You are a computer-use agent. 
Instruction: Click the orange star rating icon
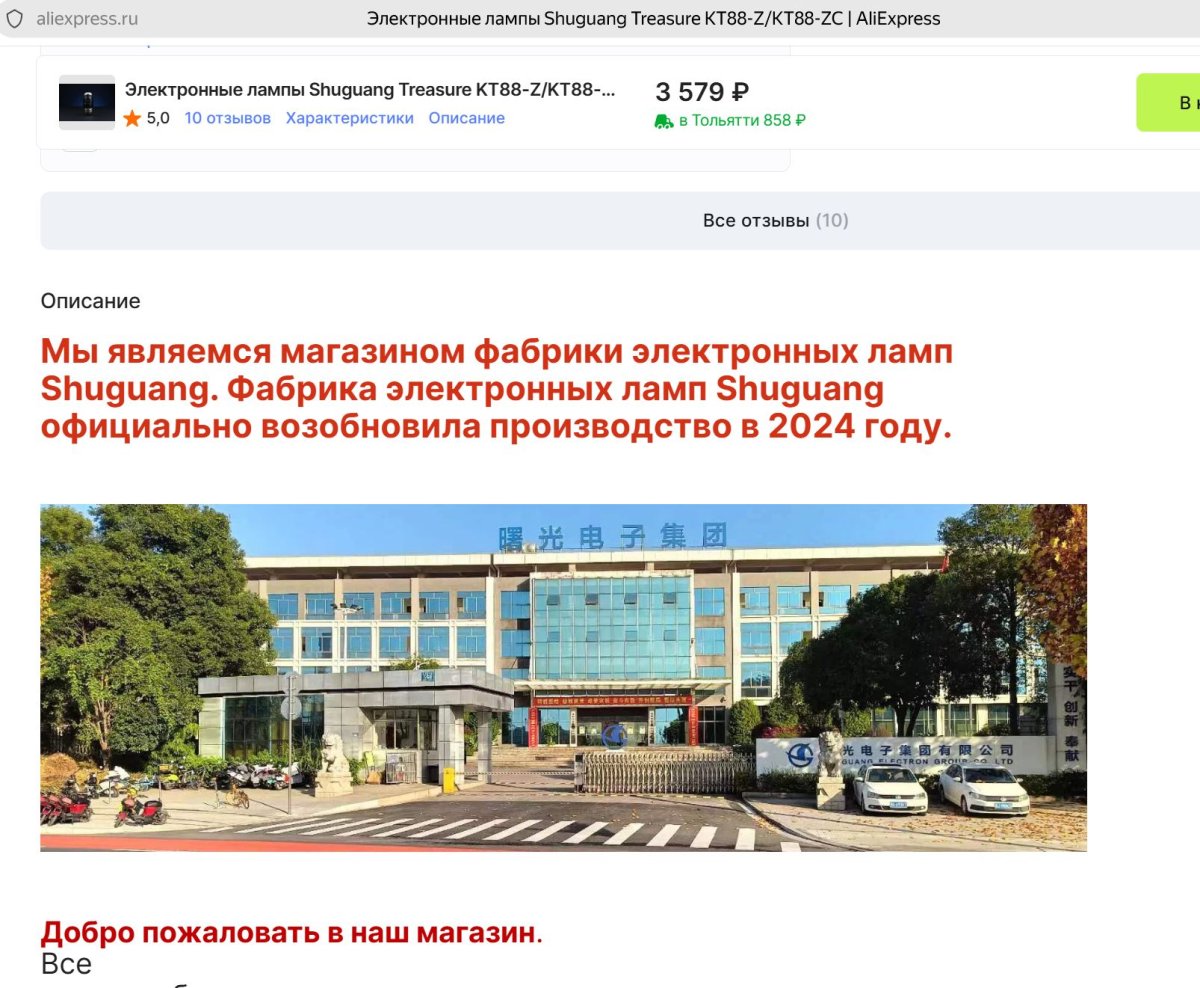(x=132, y=119)
